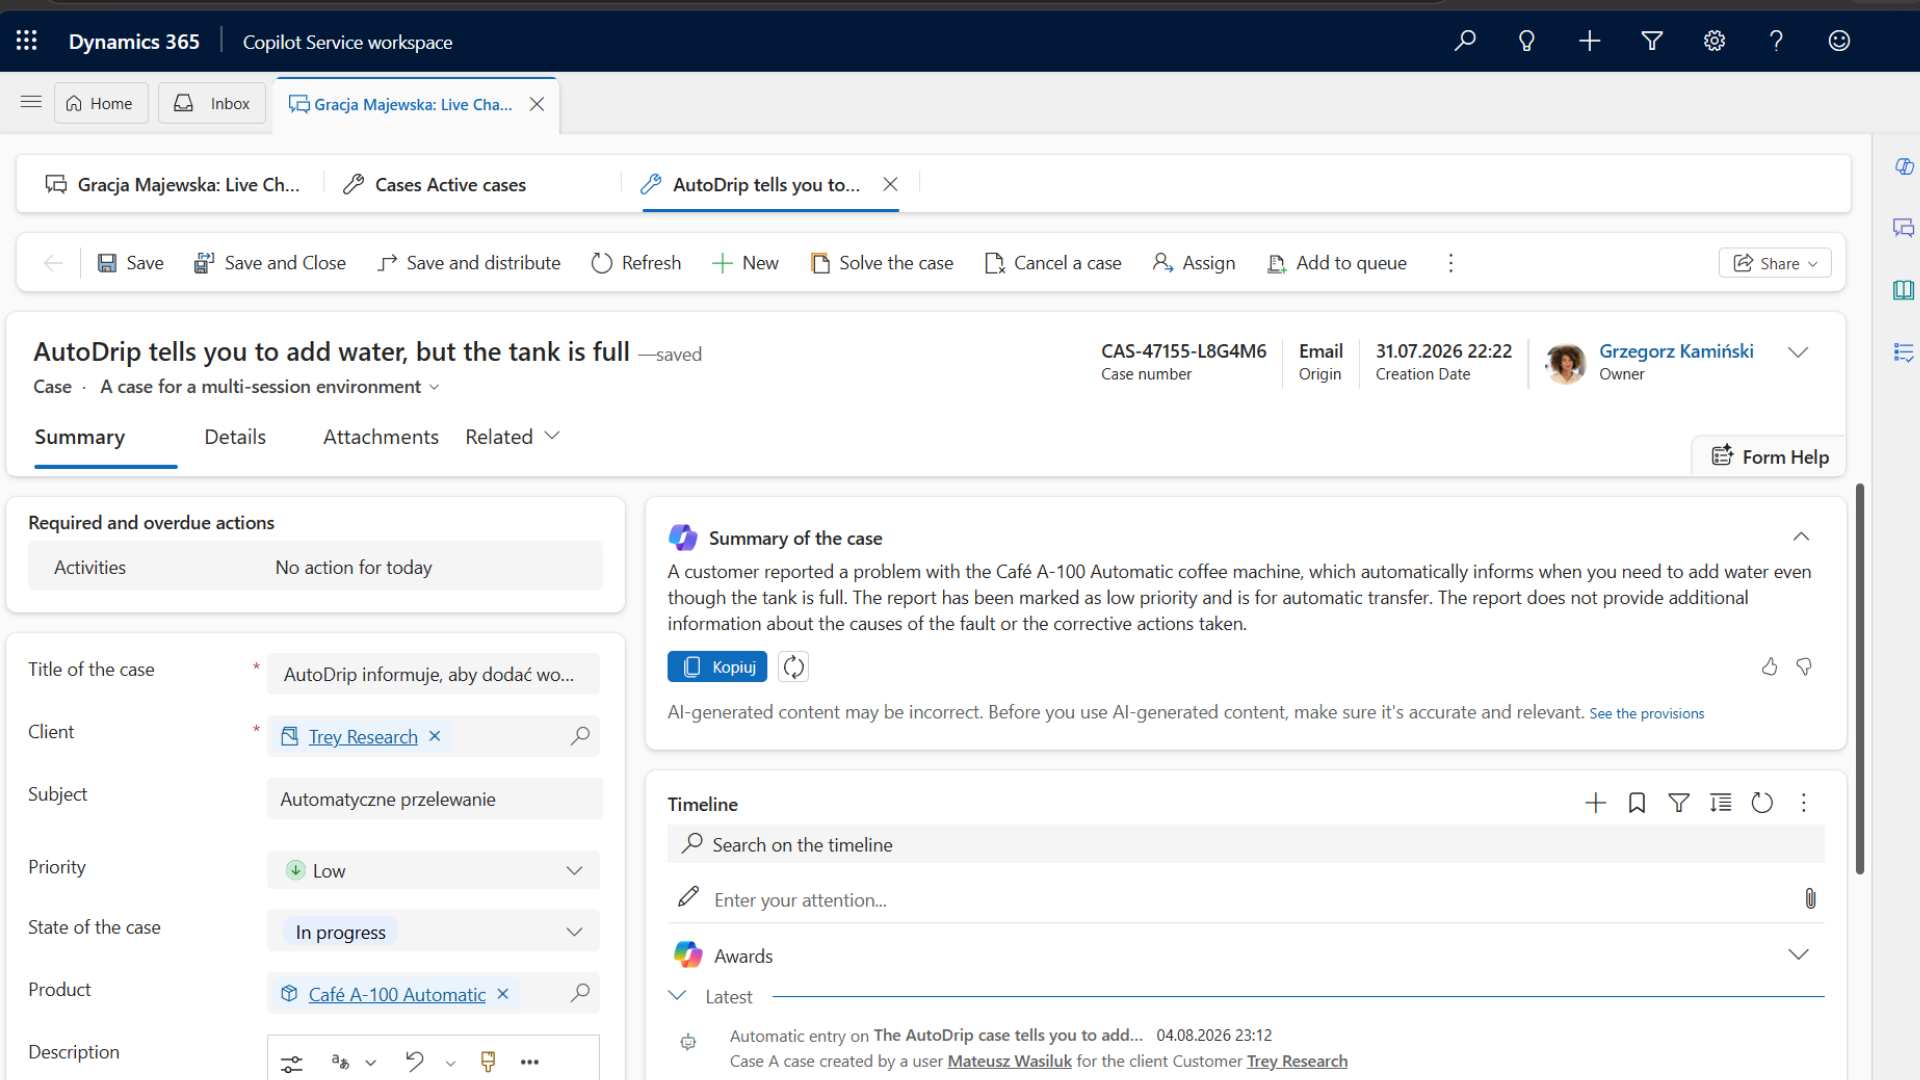
Task: Open the State of the case dropdown
Action: pos(433,931)
